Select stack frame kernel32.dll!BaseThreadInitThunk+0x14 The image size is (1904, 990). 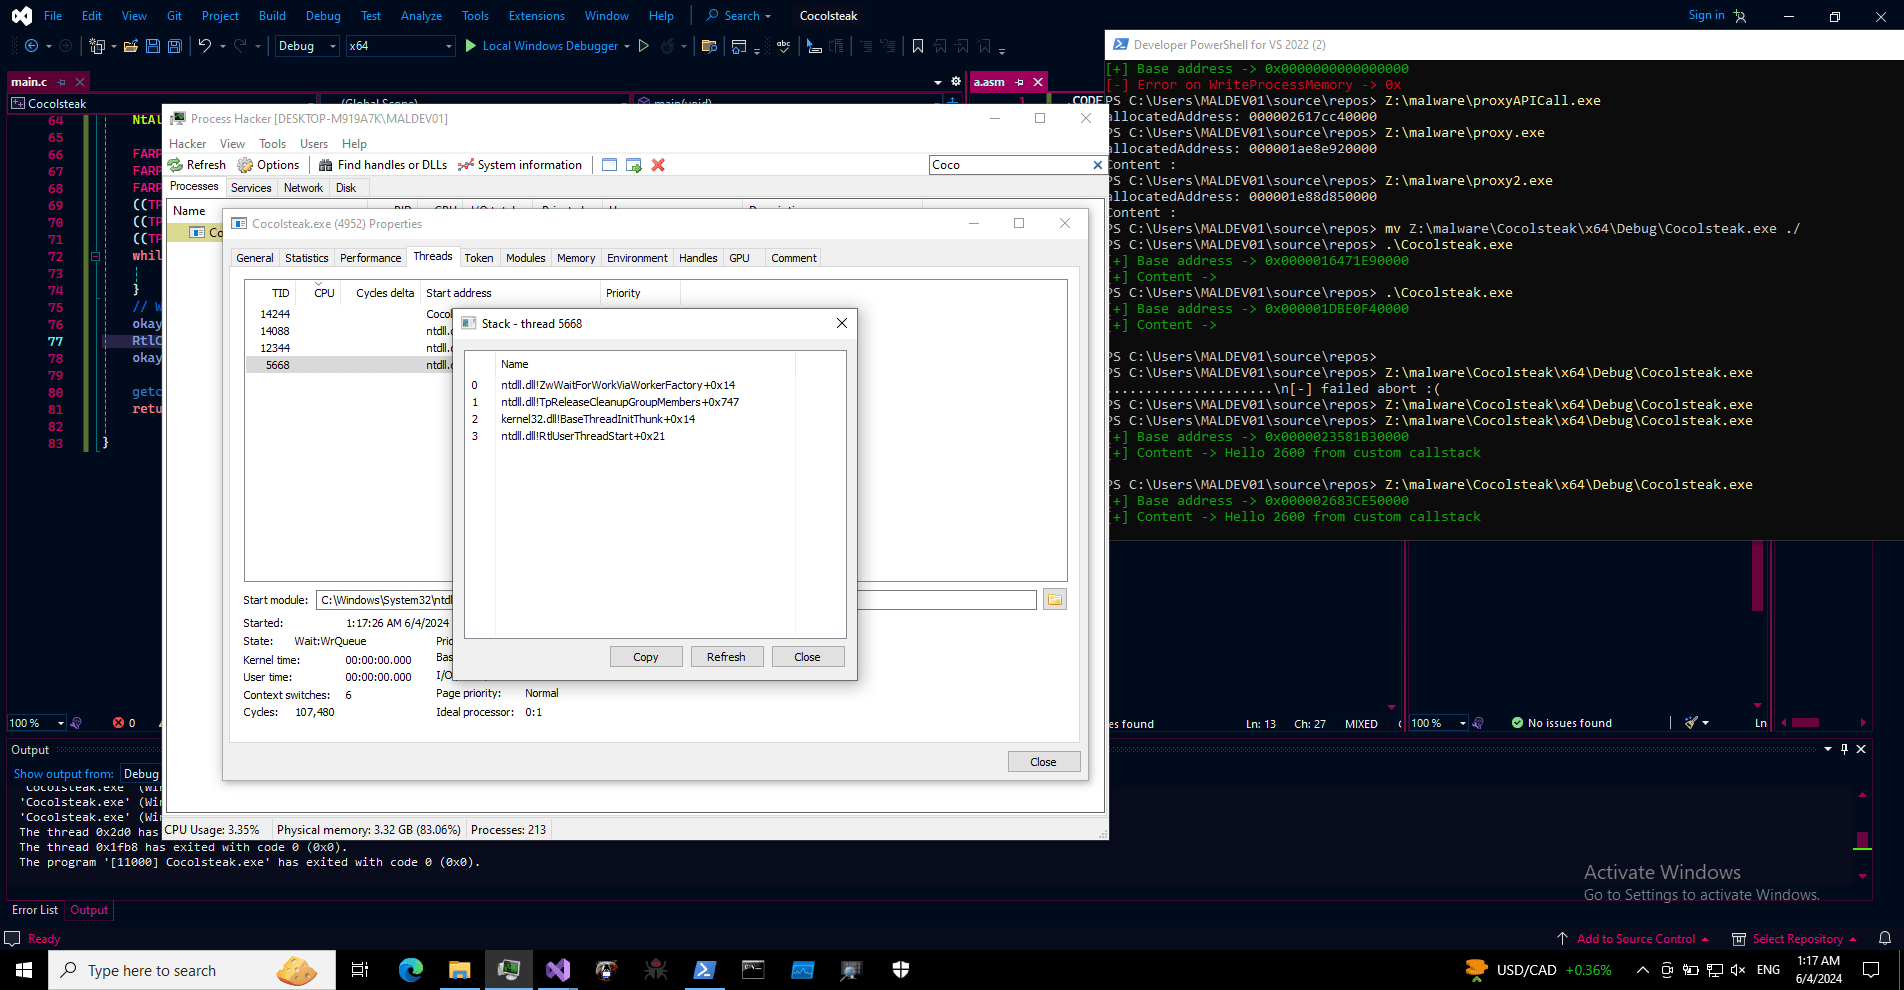[x=598, y=419]
